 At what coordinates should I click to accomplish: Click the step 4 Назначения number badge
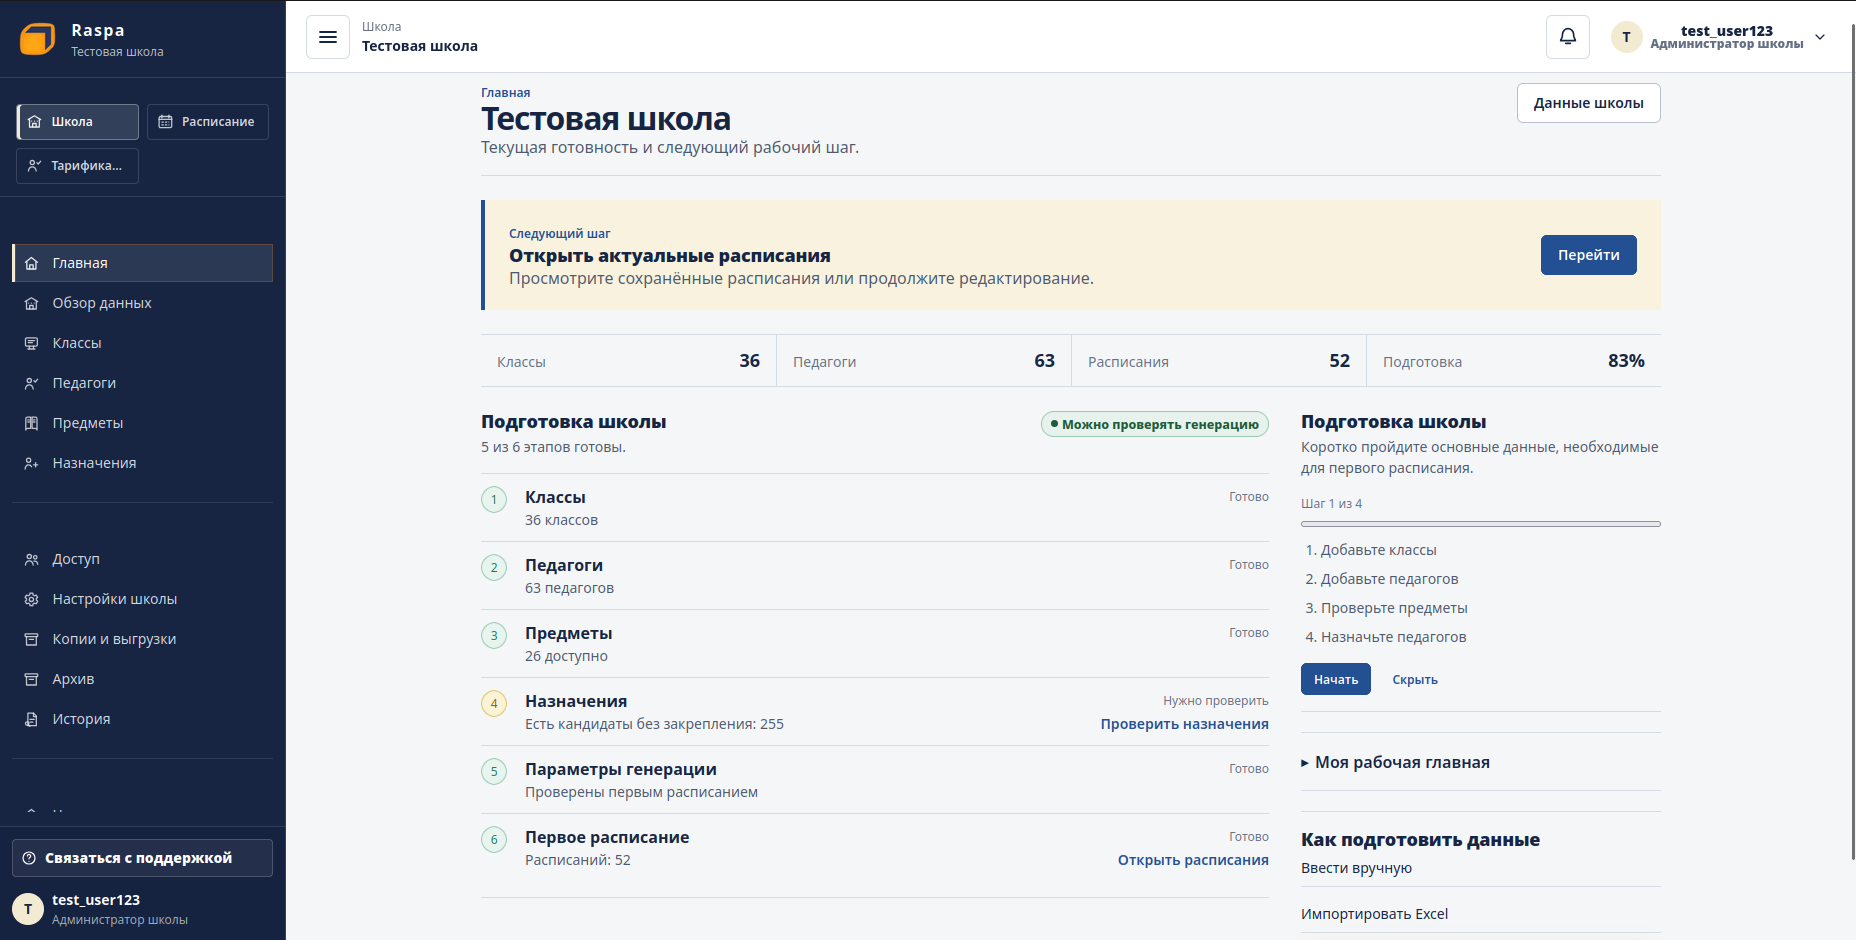494,703
